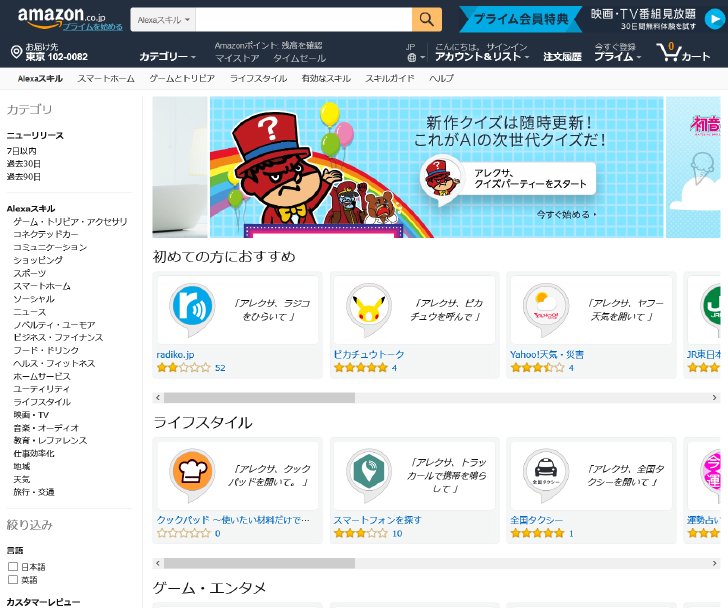The height and width of the screenshot is (608, 728).
Task: Select ゲーム・トリビア・アクセサリ category
Action: (x=70, y=222)
